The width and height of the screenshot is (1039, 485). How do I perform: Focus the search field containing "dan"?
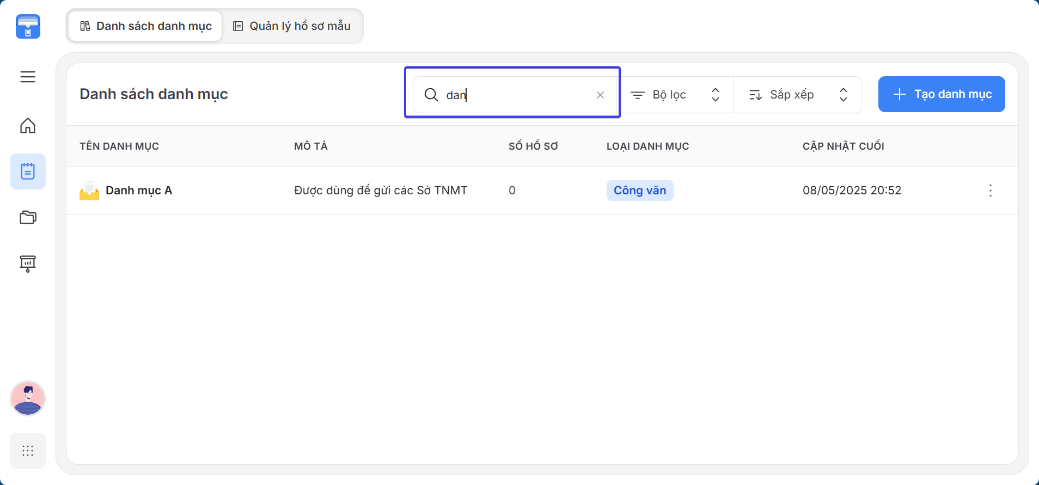[514, 95]
